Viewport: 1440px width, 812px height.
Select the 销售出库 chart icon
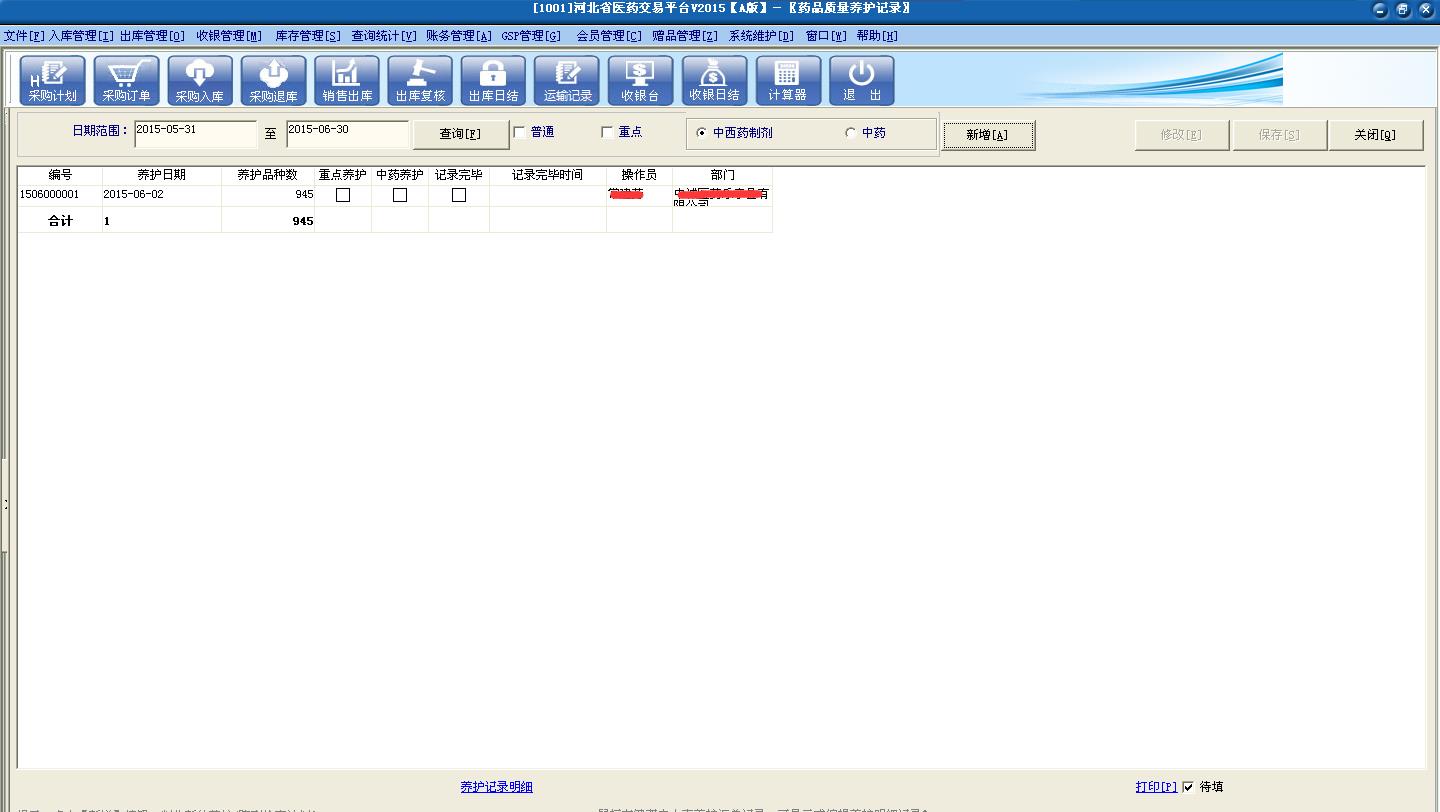coord(347,81)
